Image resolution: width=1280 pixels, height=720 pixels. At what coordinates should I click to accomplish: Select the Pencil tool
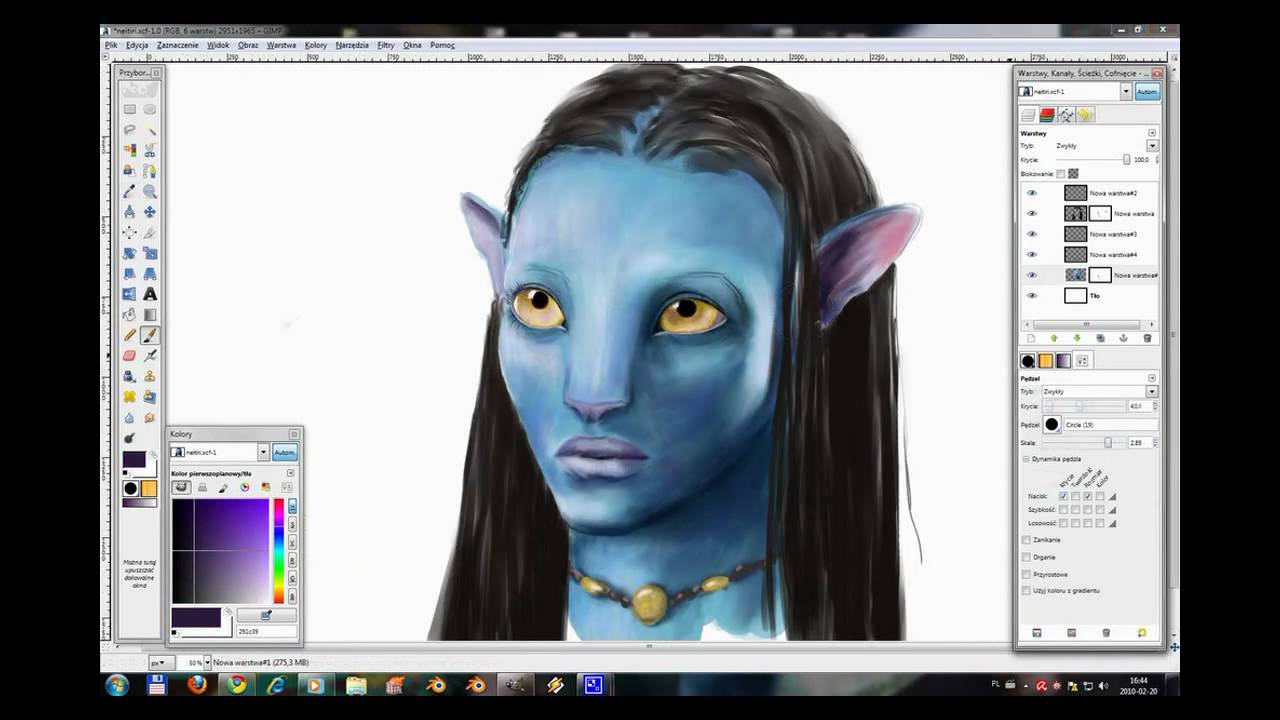pyautogui.click(x=129, y=335)
